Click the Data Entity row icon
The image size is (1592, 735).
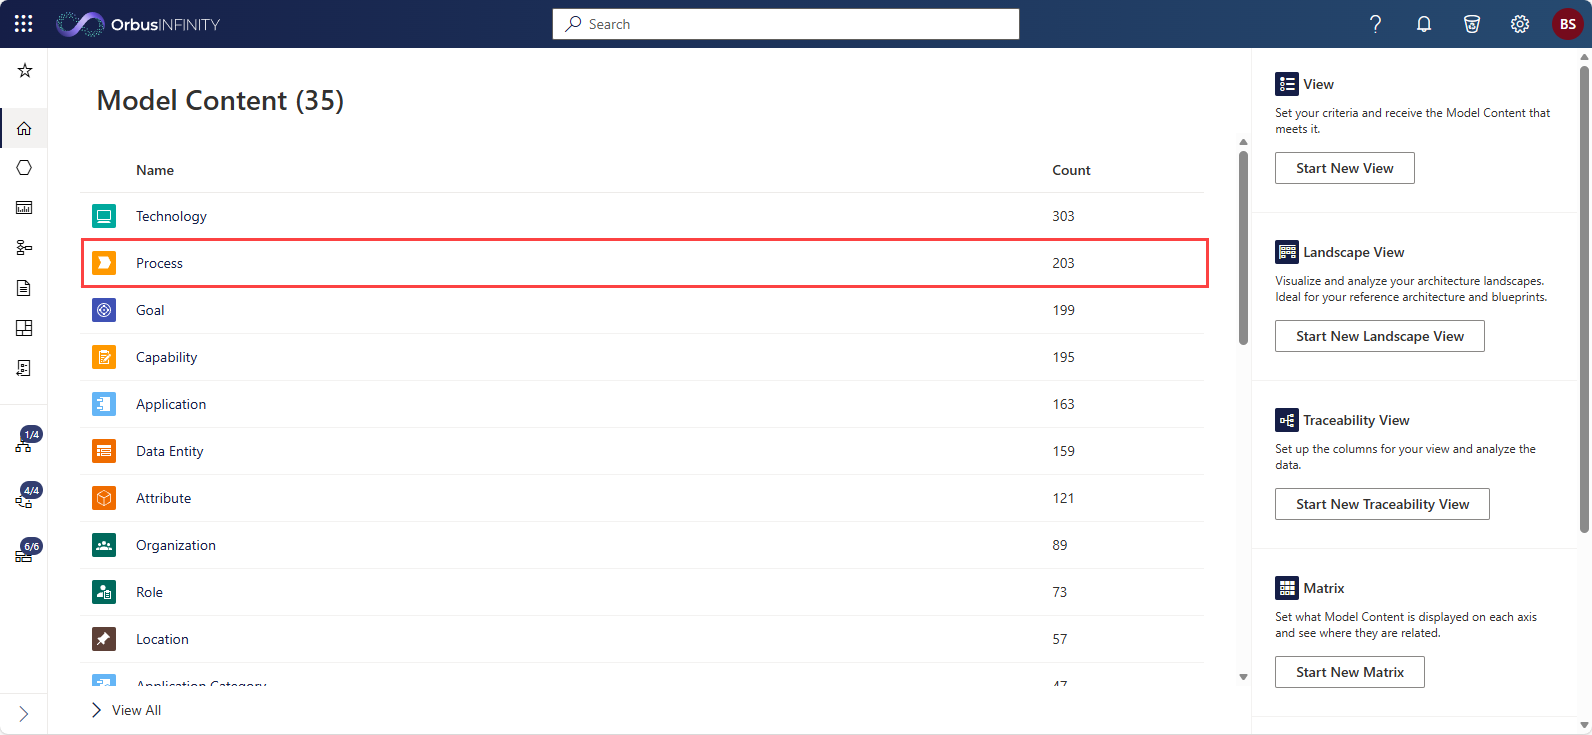pyautogui.click(x=104, y=451)
